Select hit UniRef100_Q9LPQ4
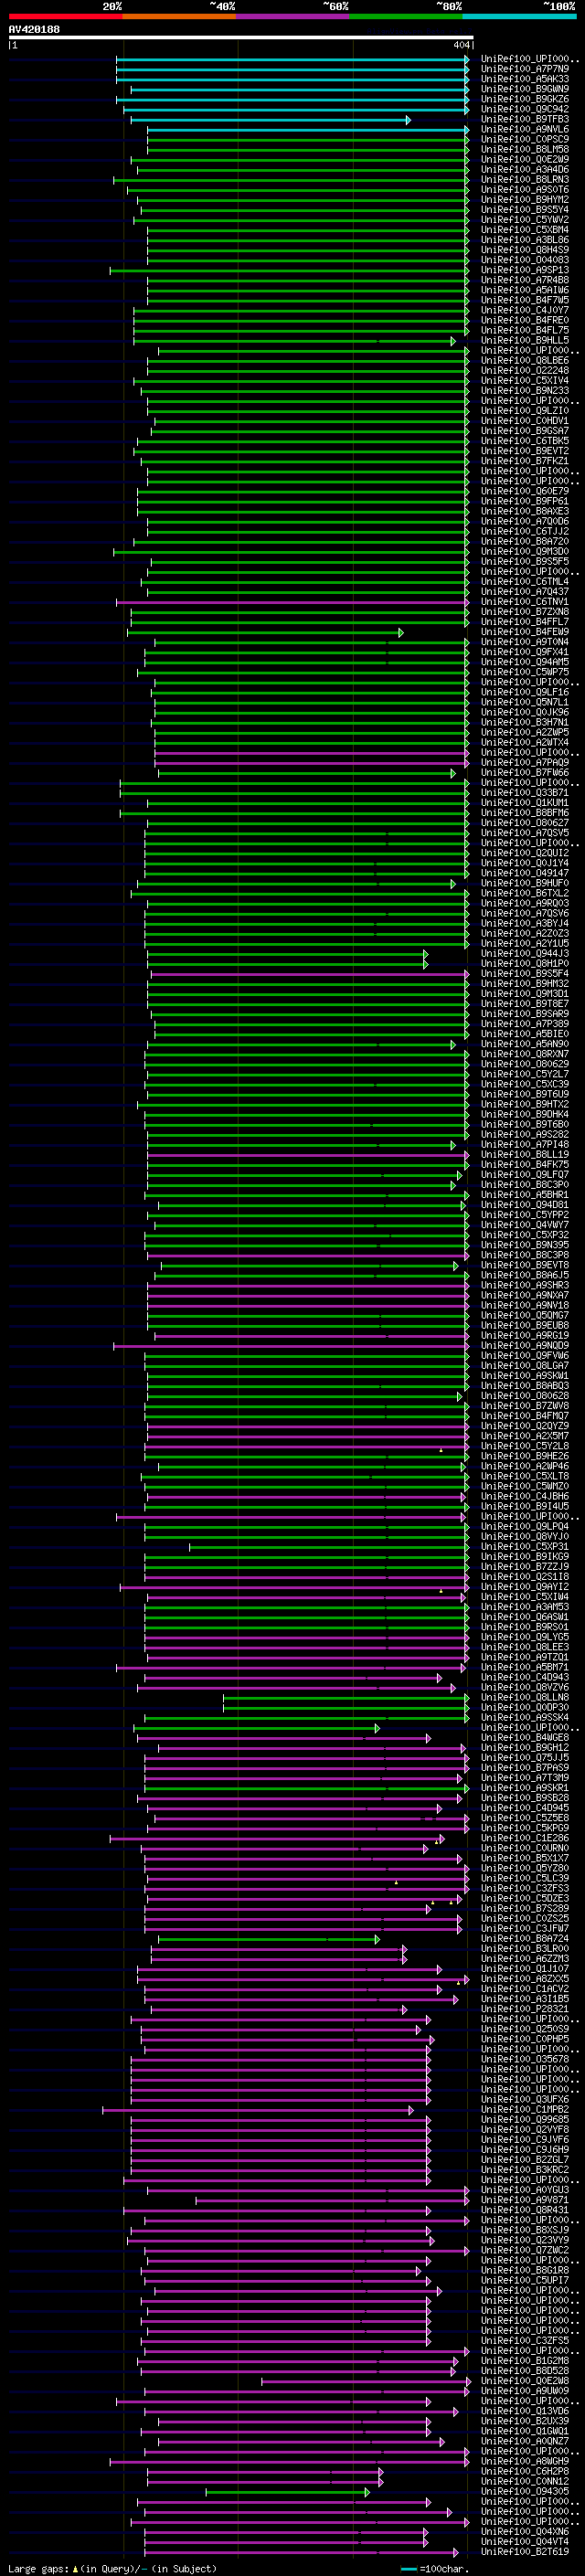The width and height of the screenshot is (585, 2576). [525, 1526]
